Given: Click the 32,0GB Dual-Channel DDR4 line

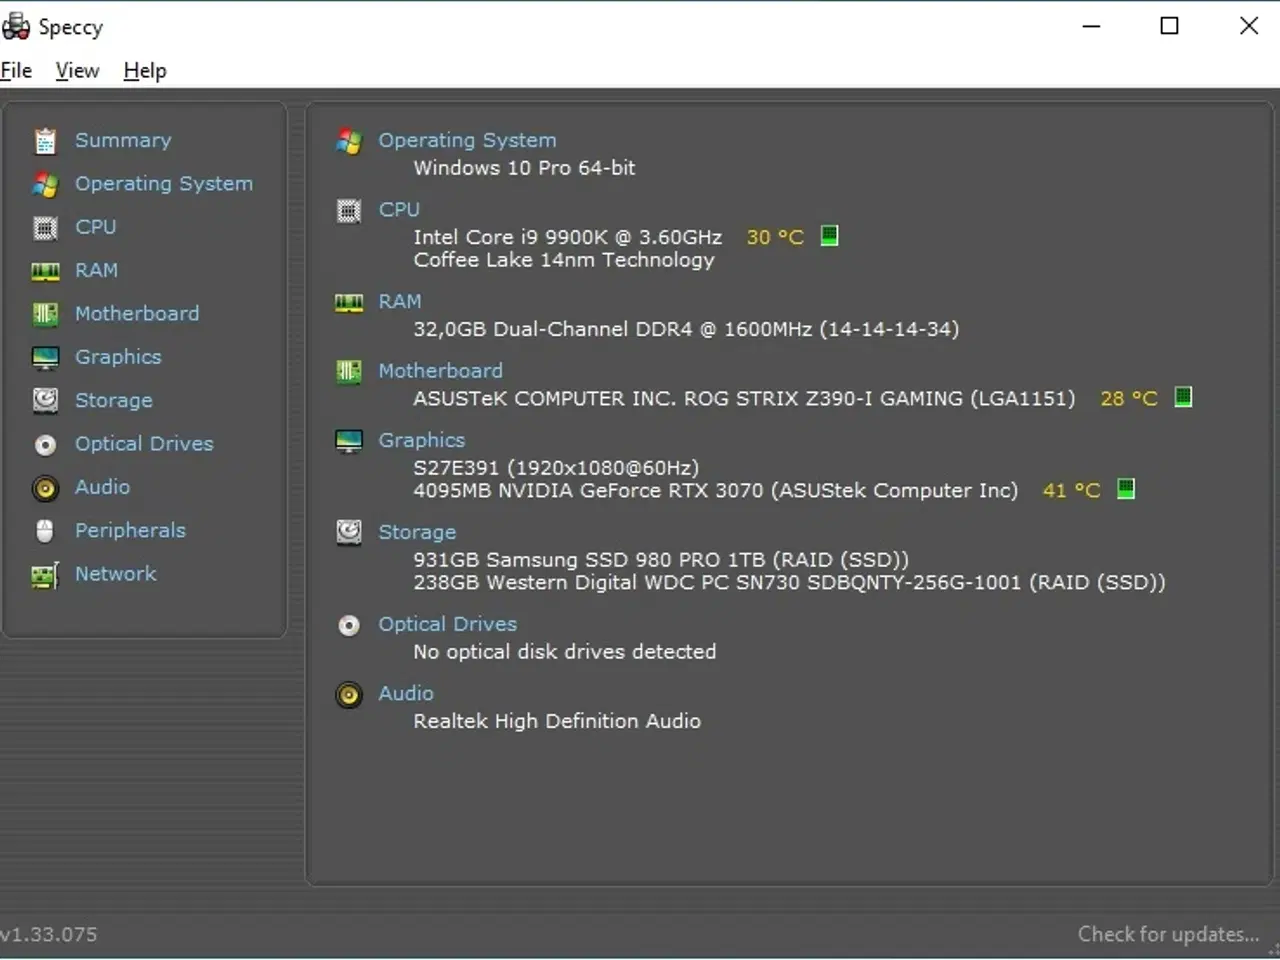Looking at the screenshot, I should point(686,329).
